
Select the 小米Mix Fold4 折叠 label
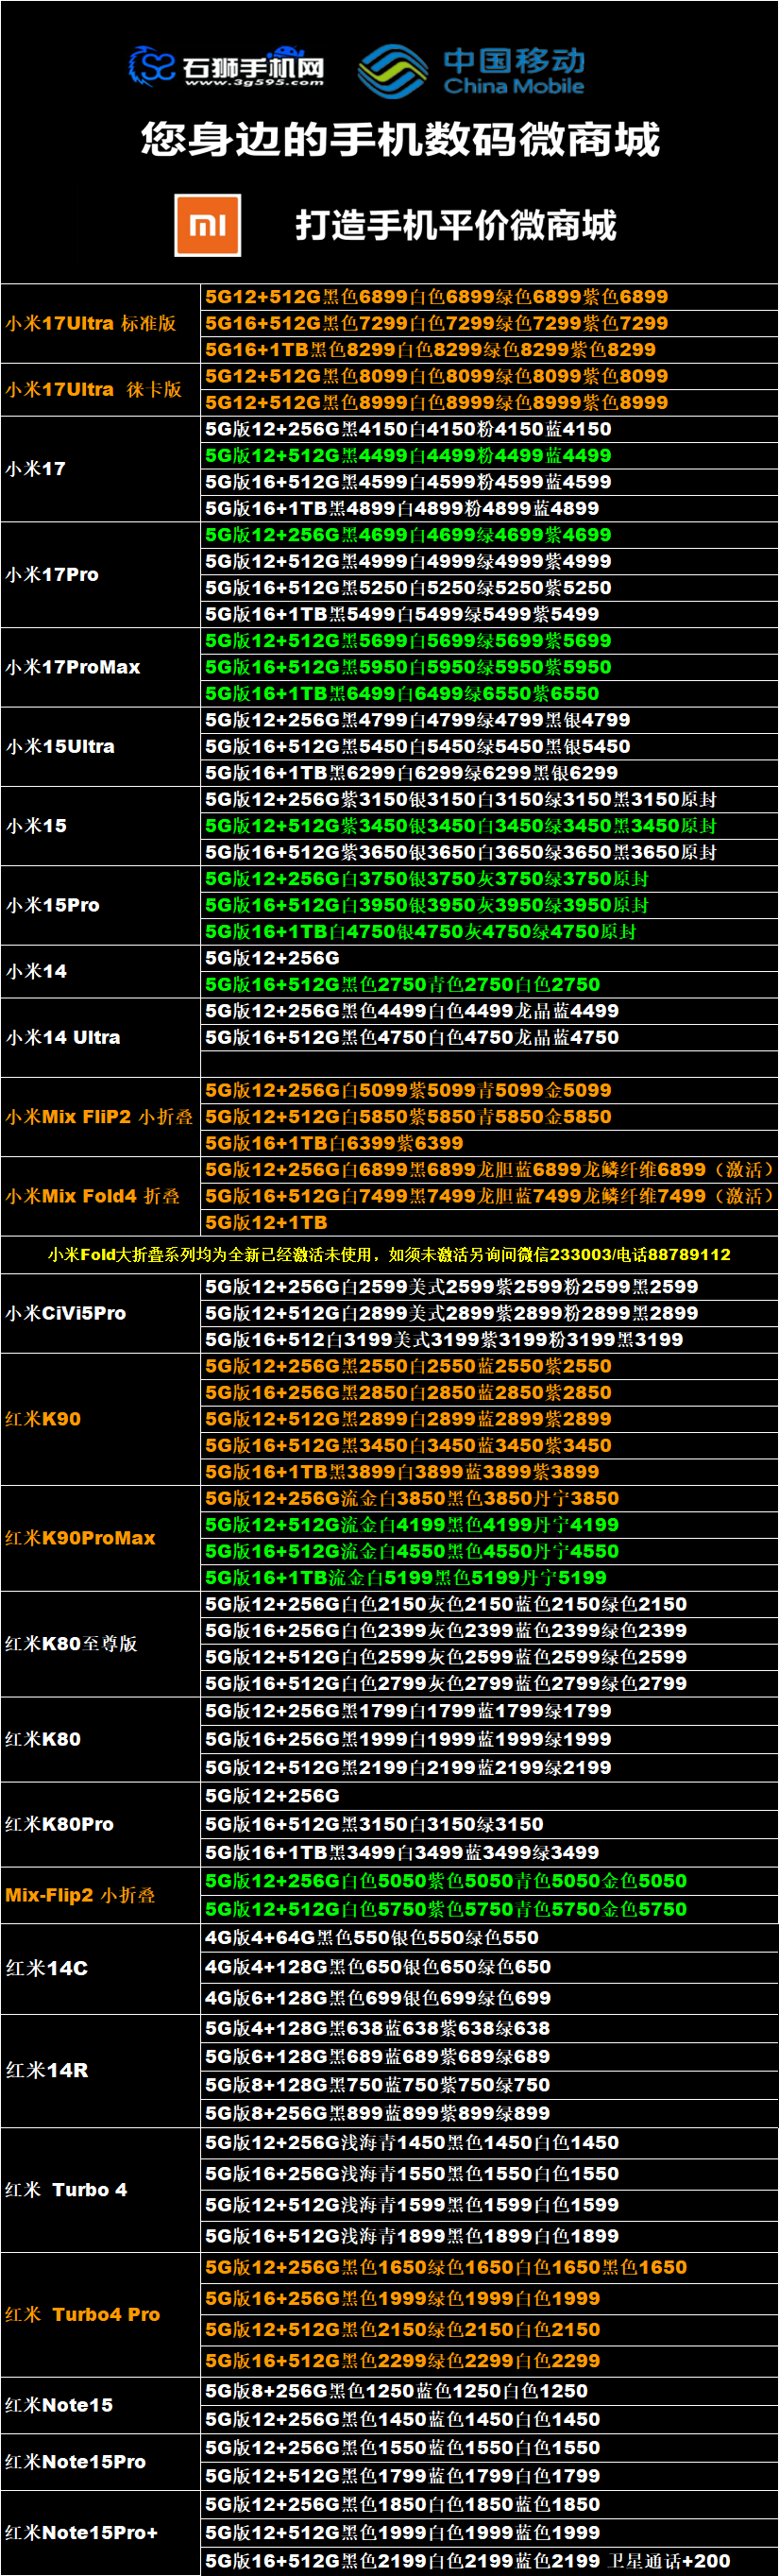coord(93,1195)
